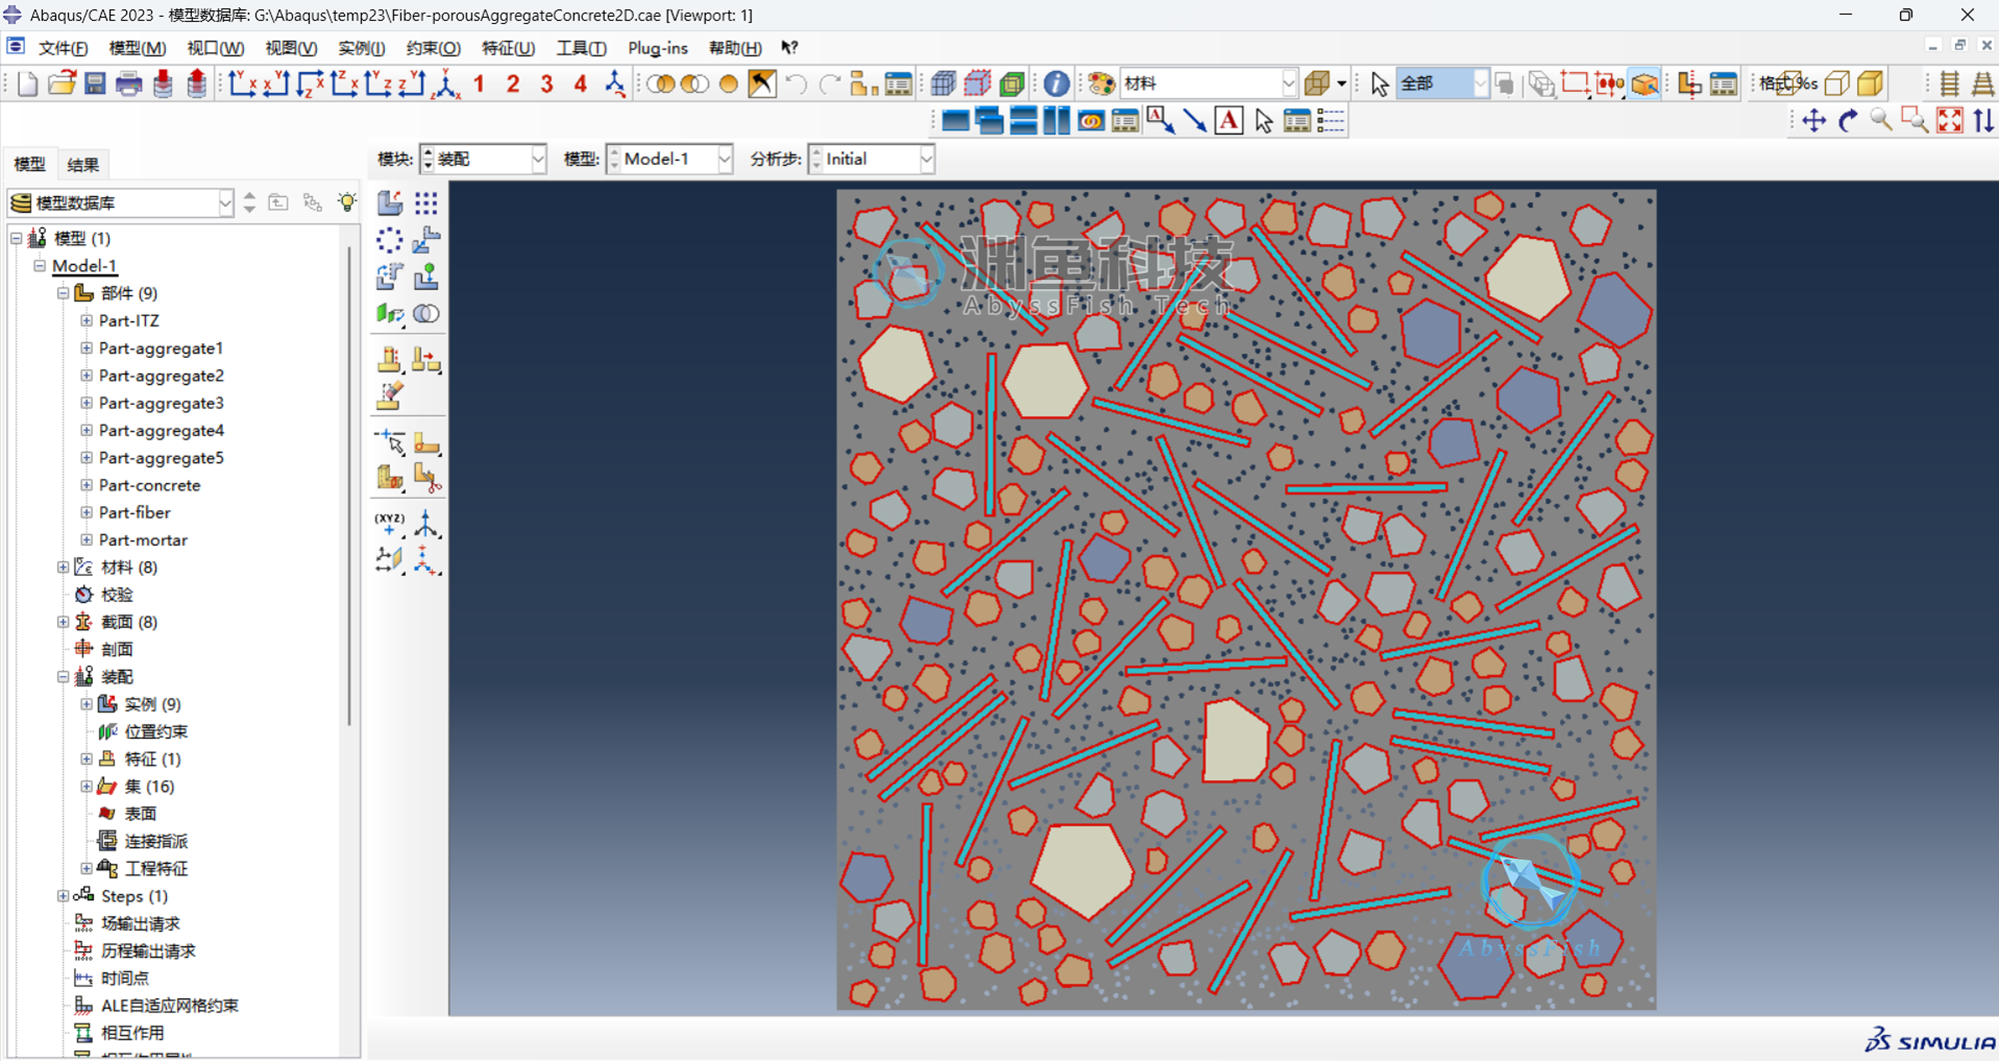Select view number 3 in toolbar
This screenshot has height=1061, width=1999.
click(x=546, y=84)
